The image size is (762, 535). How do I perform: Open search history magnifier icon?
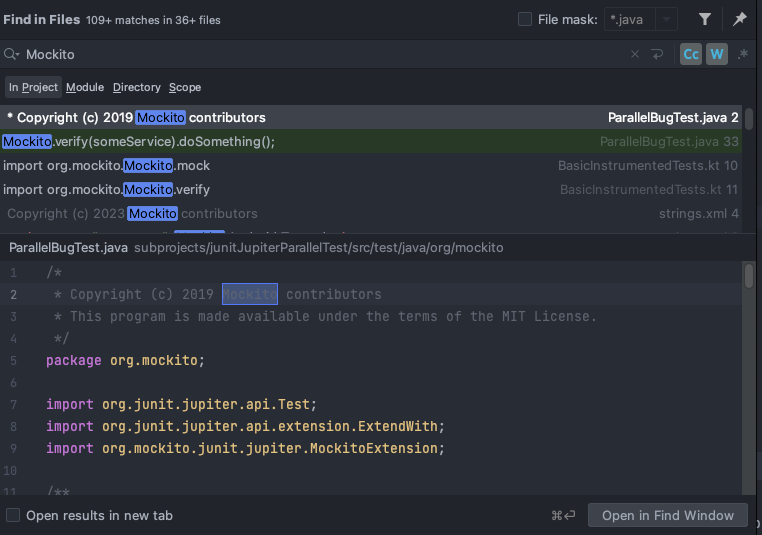pos(11,54)
